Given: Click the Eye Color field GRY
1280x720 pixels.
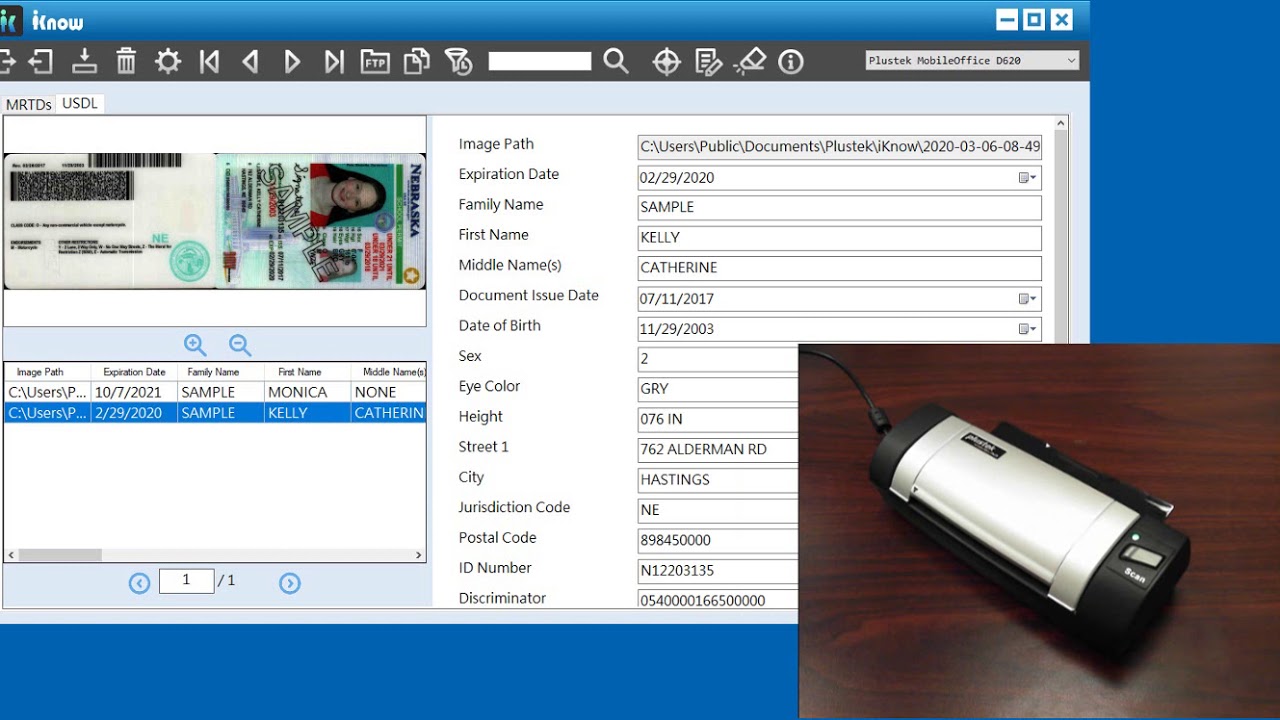Looking at the screenshot, I should click(x=718, y=389).
